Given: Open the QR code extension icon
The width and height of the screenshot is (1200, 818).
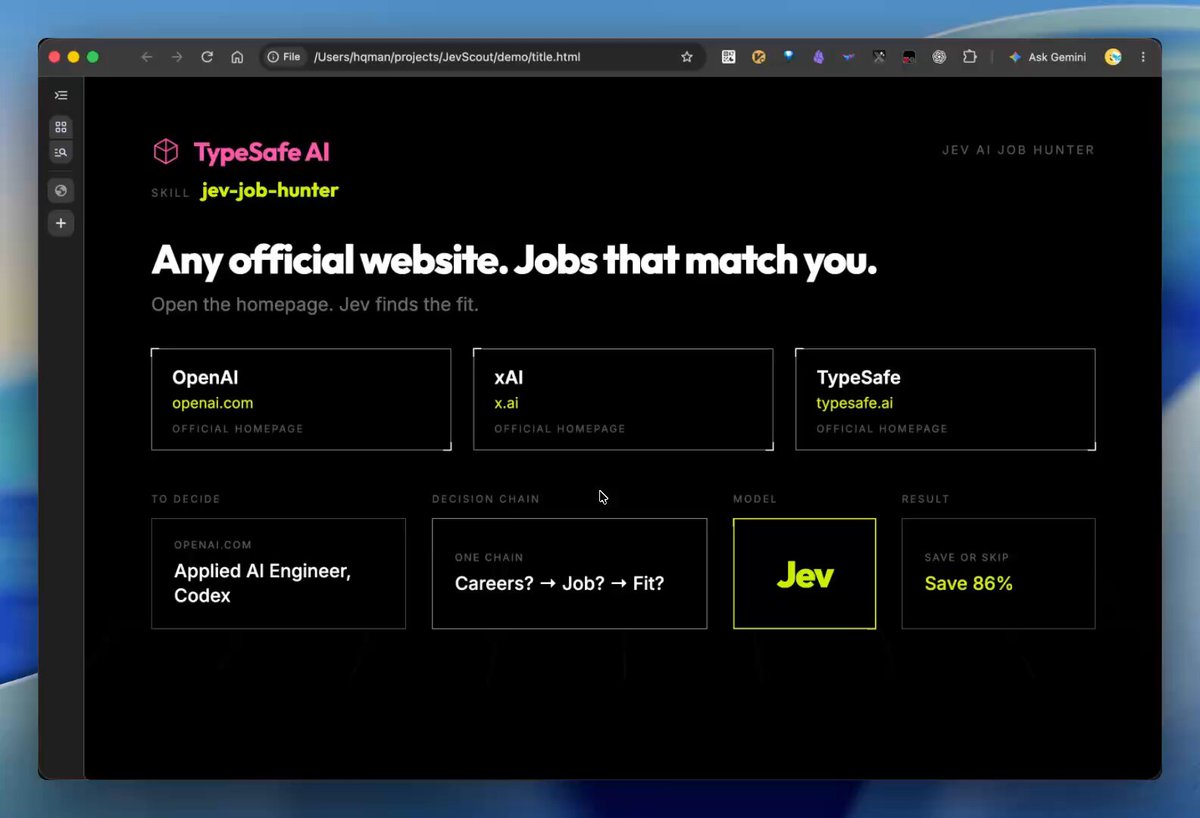Looking at the screenshot, I should (x=729, y=57).
